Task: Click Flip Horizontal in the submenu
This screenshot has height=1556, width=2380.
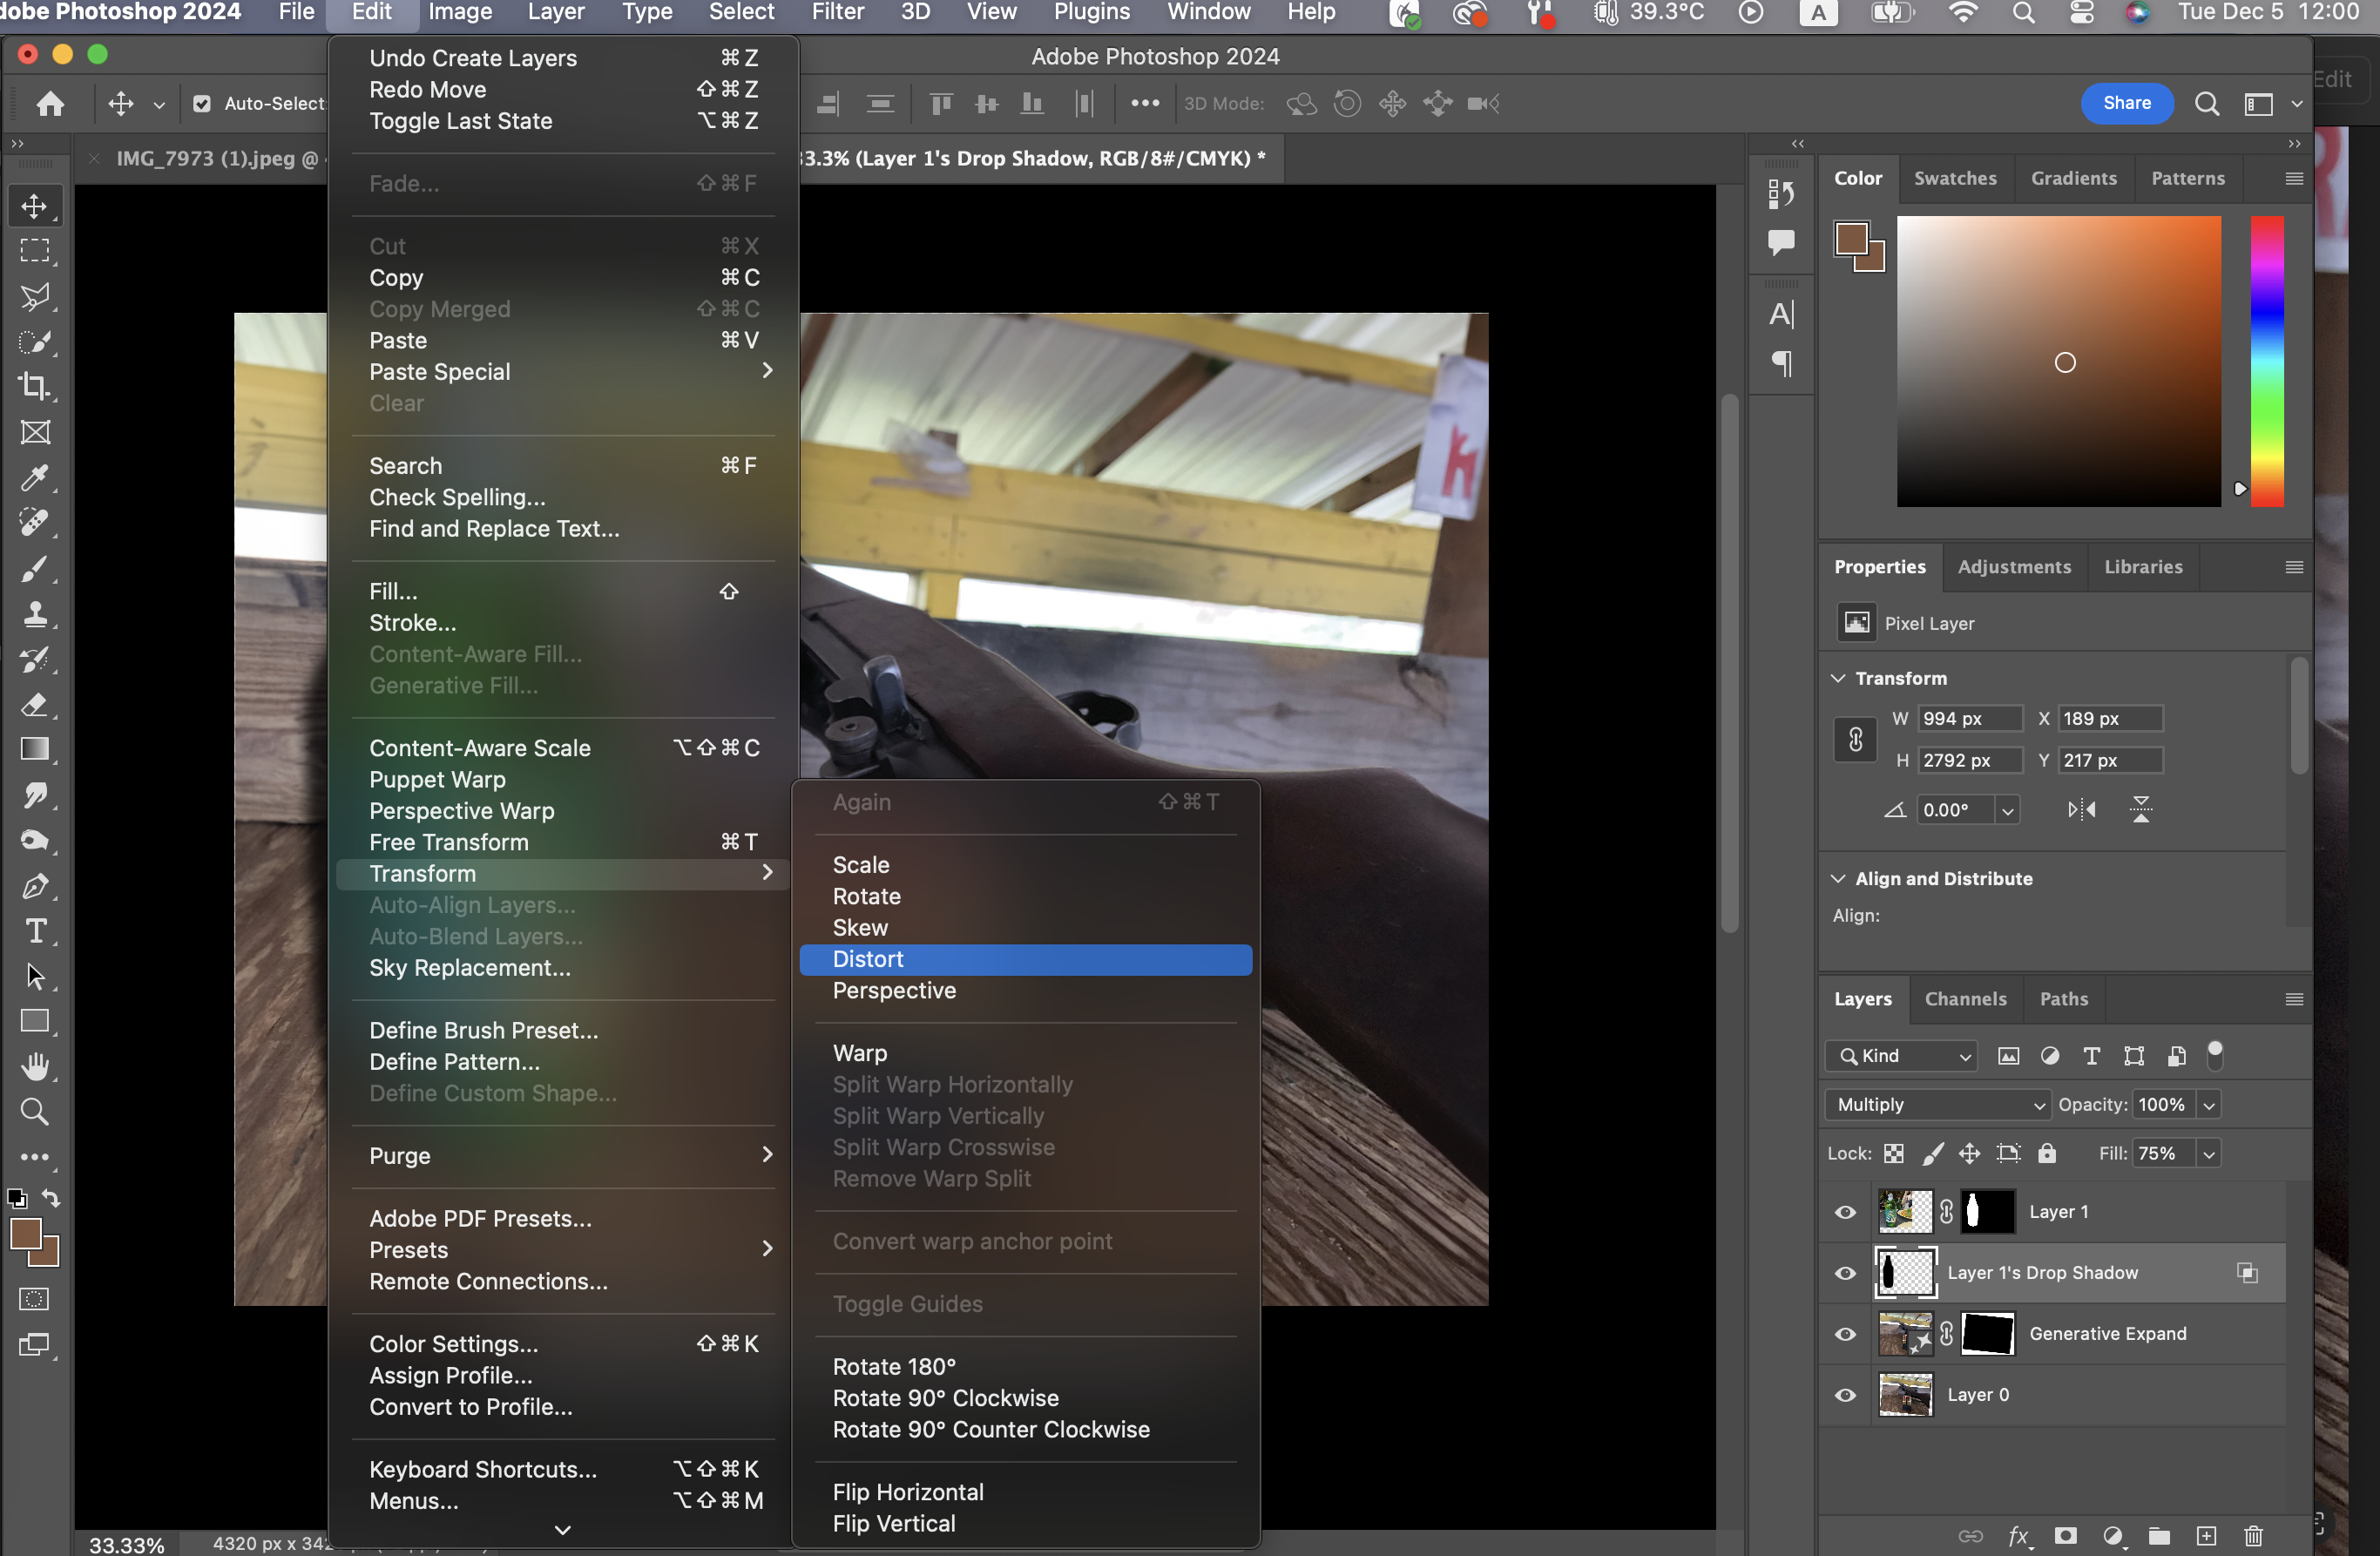Action: click(907, 1492)
